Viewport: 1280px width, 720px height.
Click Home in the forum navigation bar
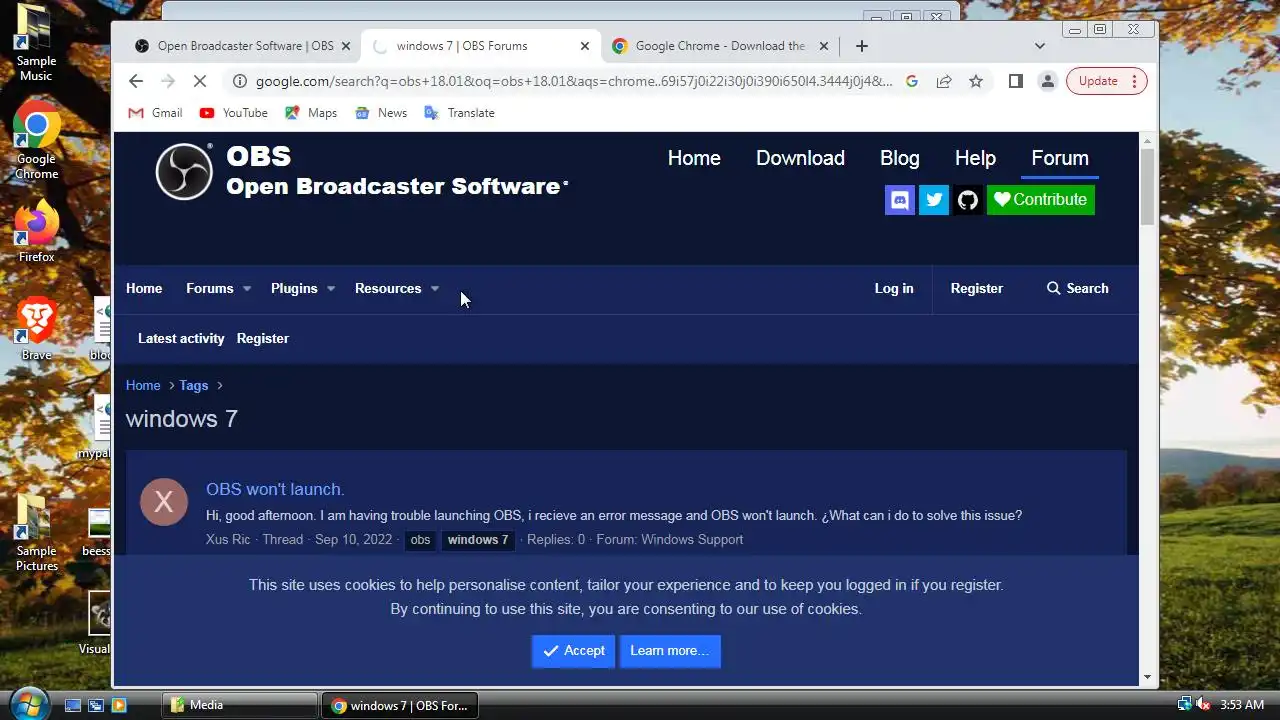144,288
